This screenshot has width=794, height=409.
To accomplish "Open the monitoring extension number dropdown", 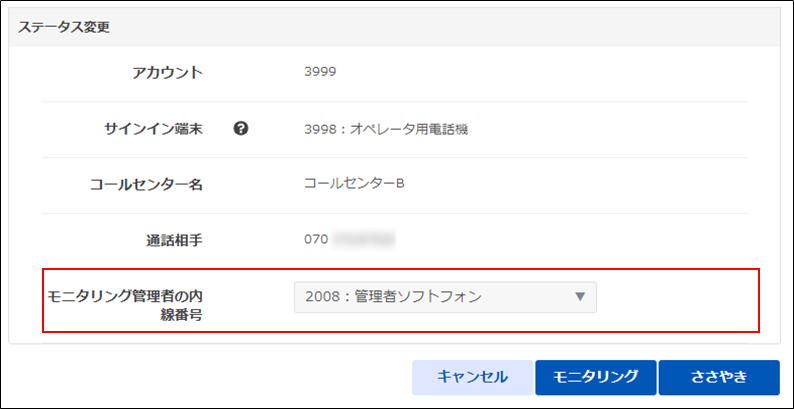I will click(x=445, y=297).
